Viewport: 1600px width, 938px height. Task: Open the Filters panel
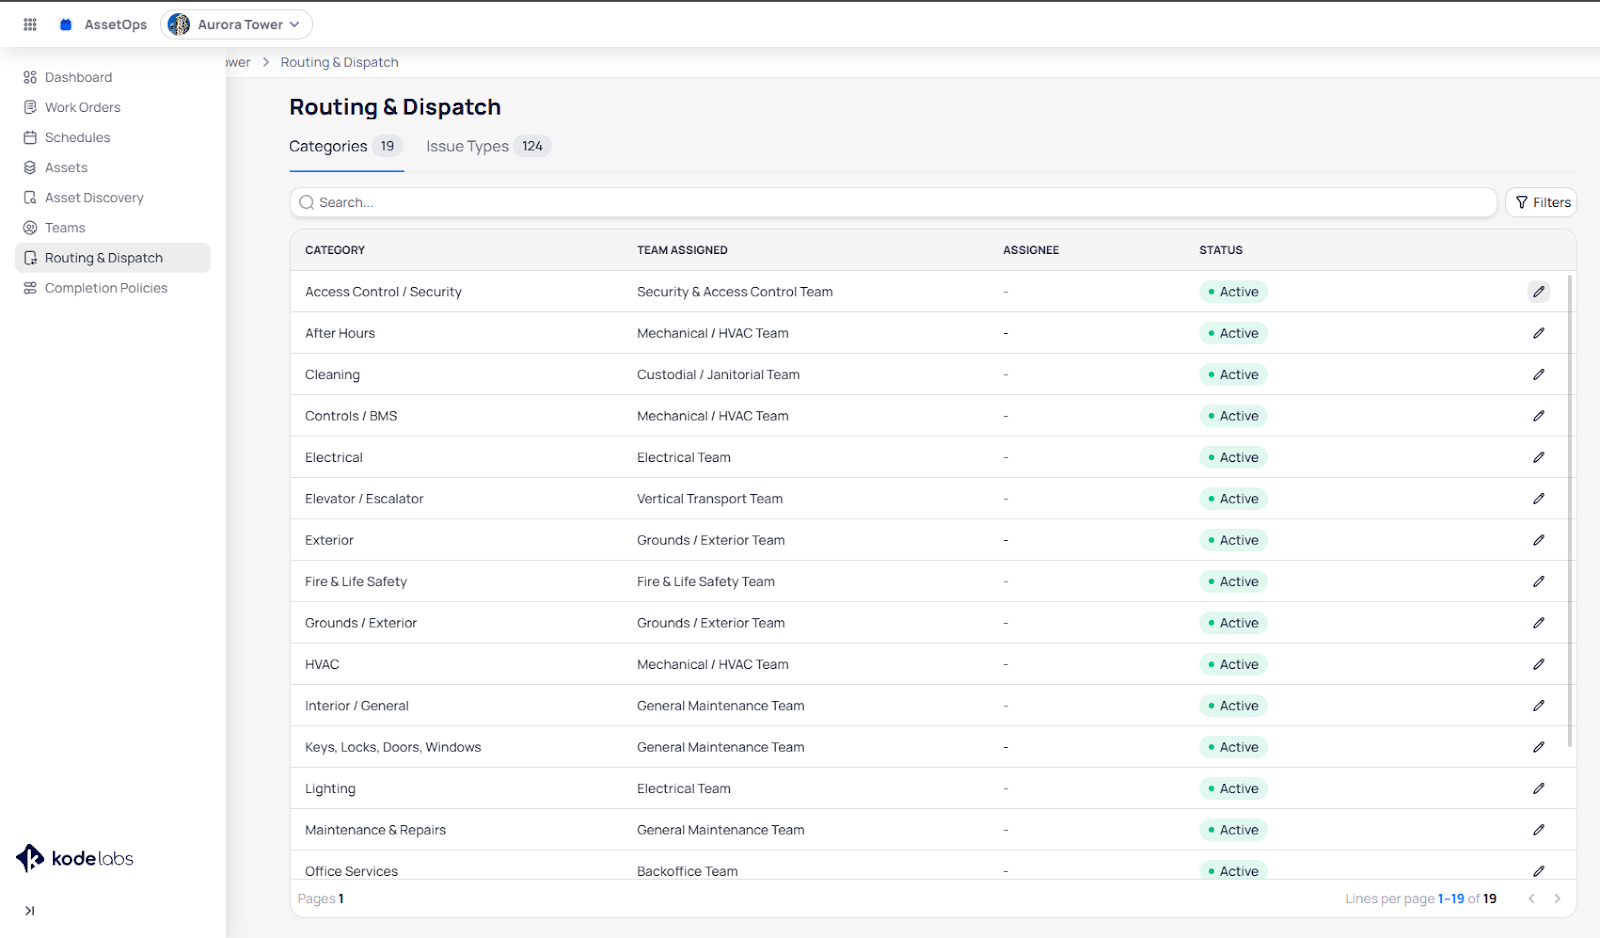[1541, 202]
